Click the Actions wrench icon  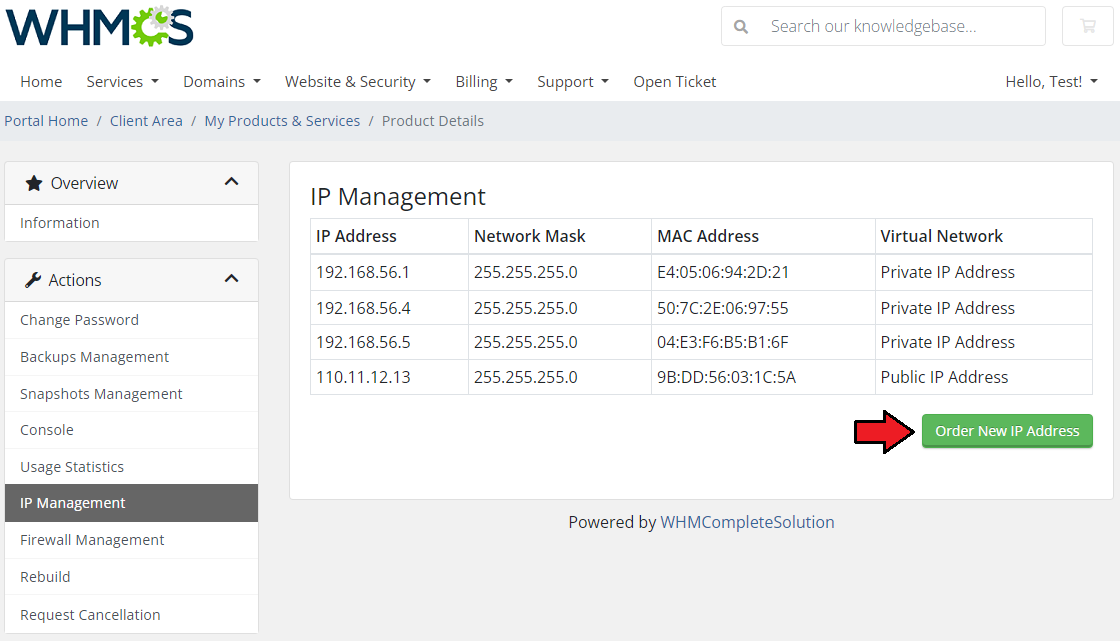click(33, 280)
